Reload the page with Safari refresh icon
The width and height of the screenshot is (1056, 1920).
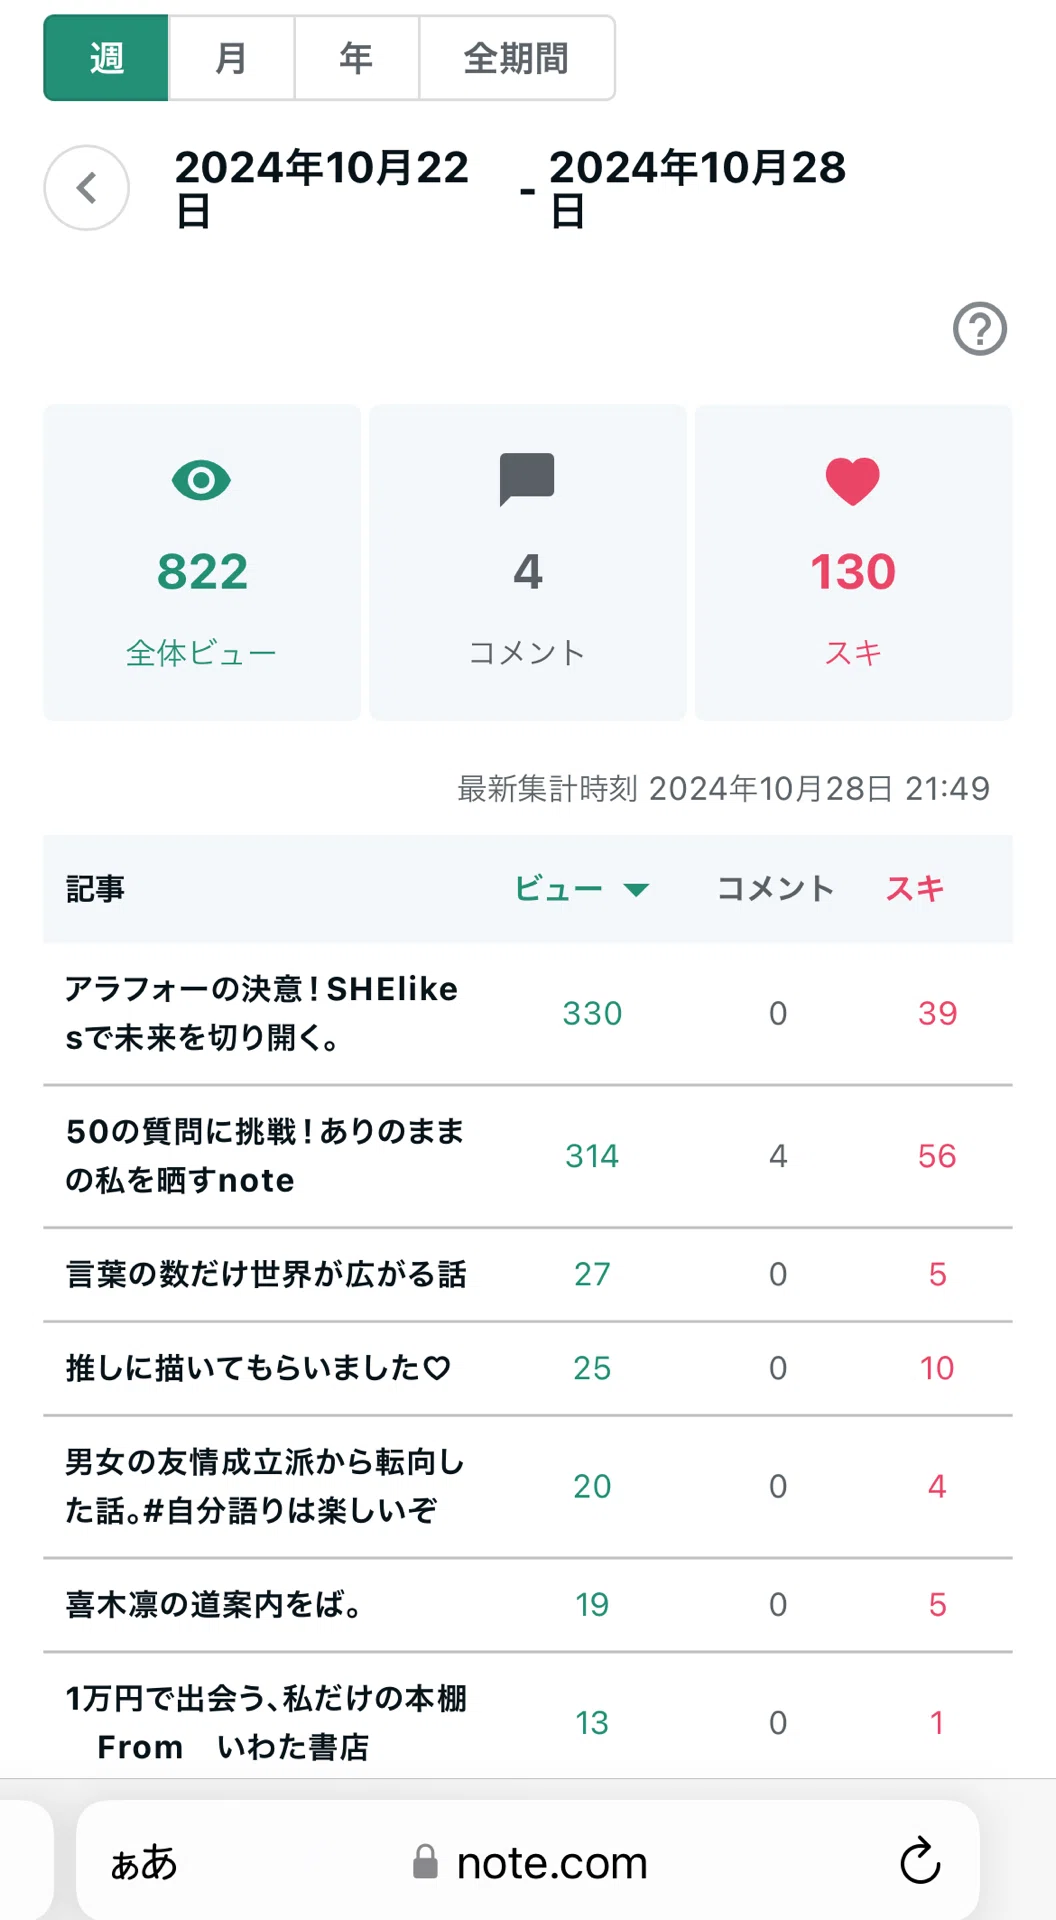point(920,1861)
